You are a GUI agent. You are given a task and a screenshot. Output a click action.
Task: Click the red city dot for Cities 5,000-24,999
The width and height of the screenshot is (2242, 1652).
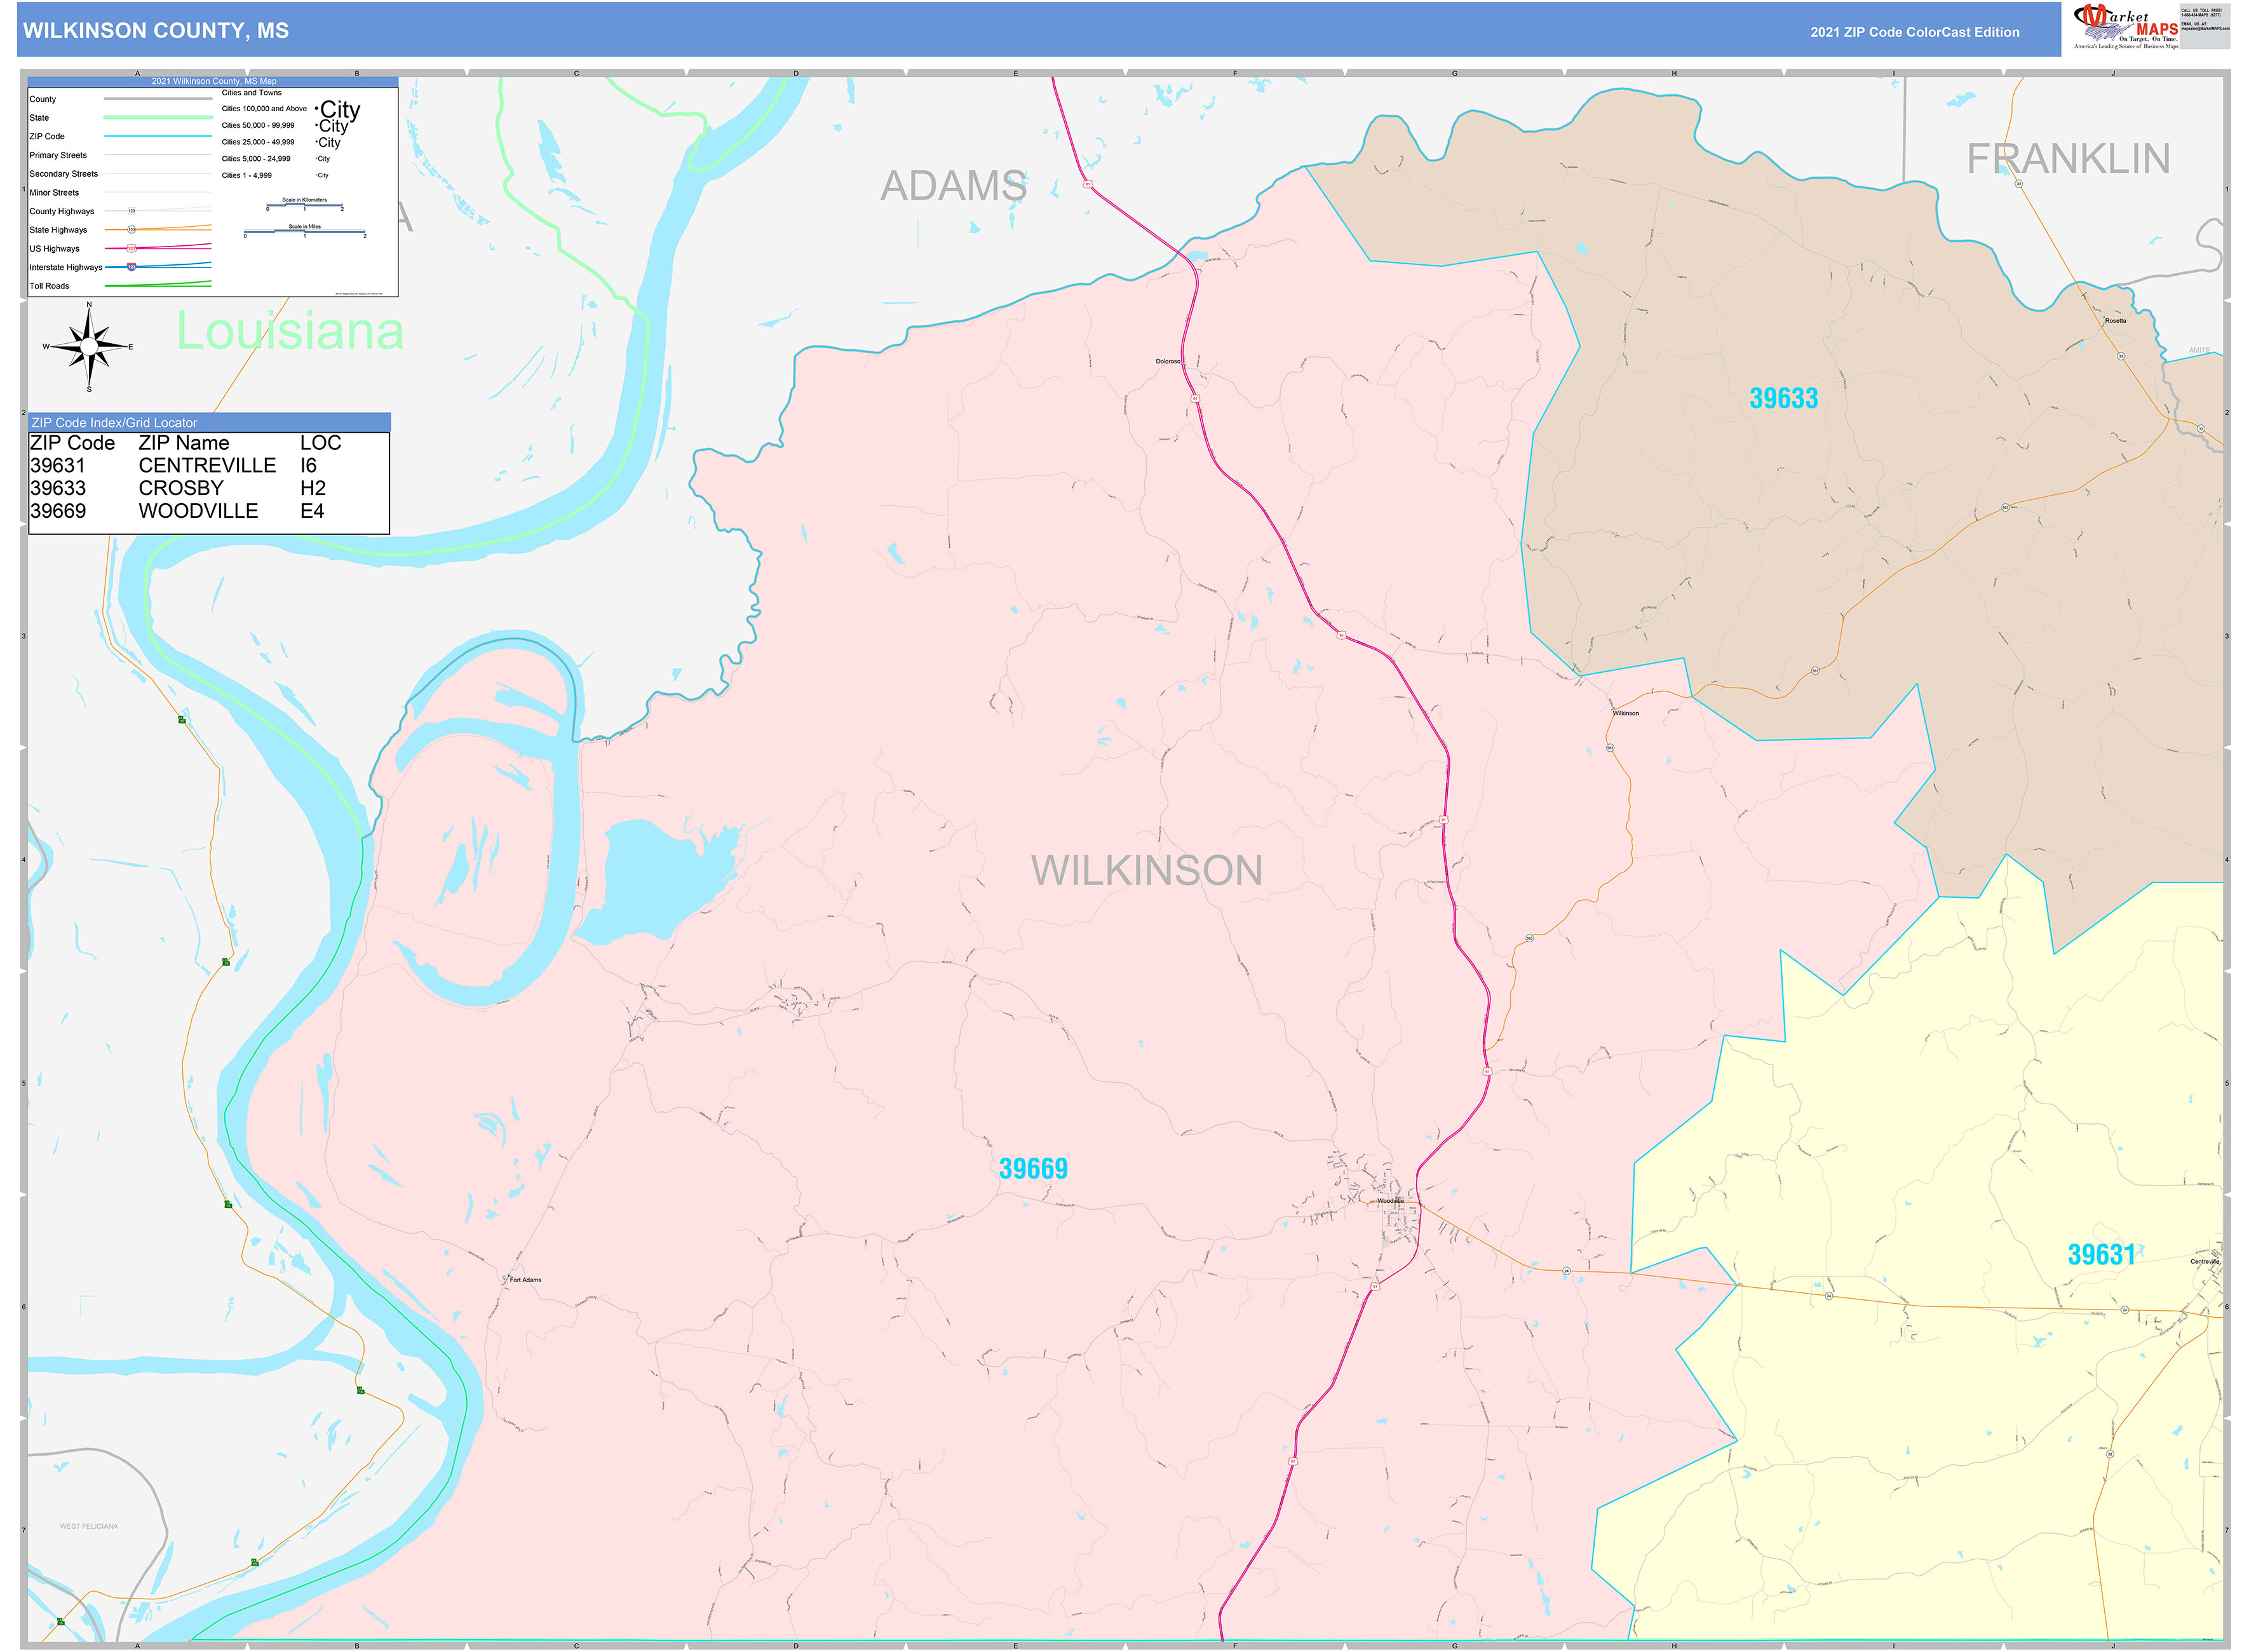click(x=316, y=158)
